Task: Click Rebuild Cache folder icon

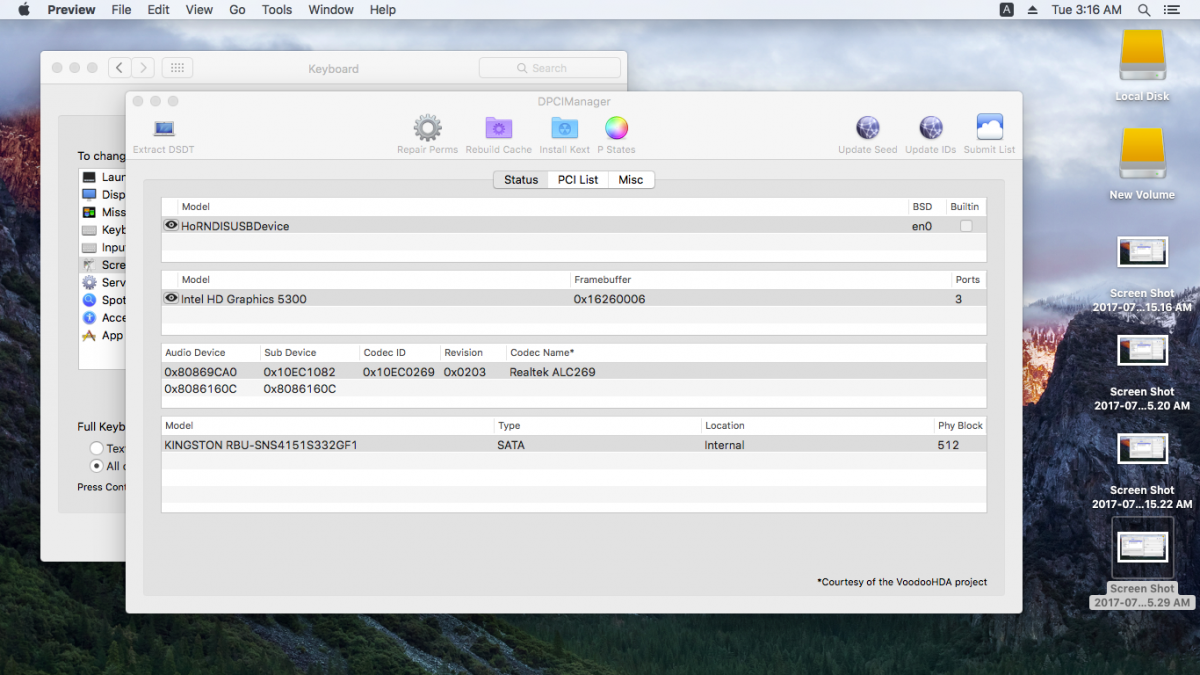Action: tap(498, 128)
